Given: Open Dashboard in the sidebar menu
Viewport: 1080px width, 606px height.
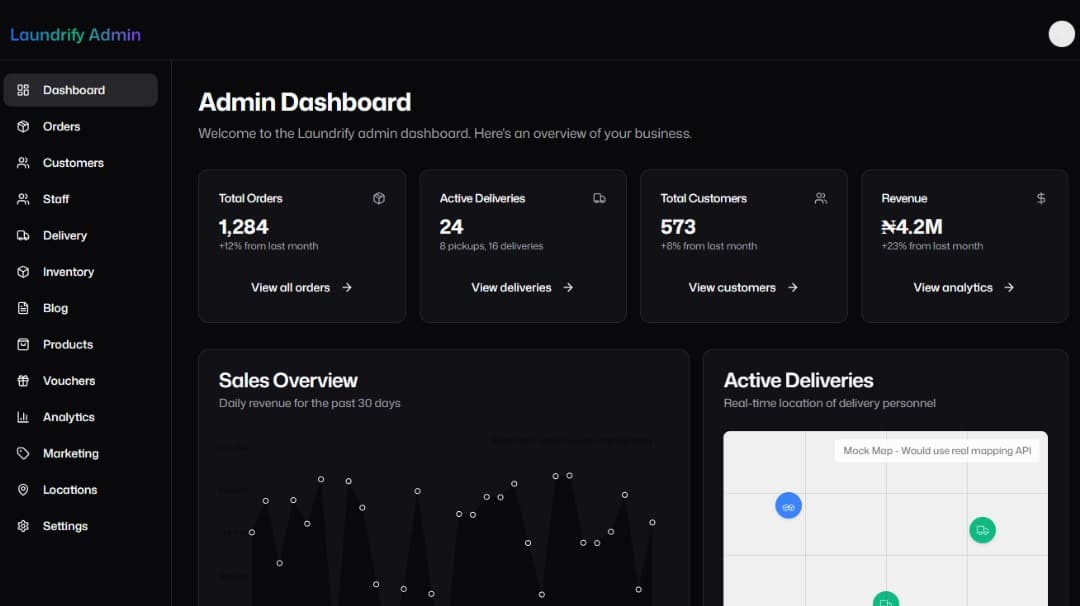Looking at the screenshot, I should pos(81,90).
